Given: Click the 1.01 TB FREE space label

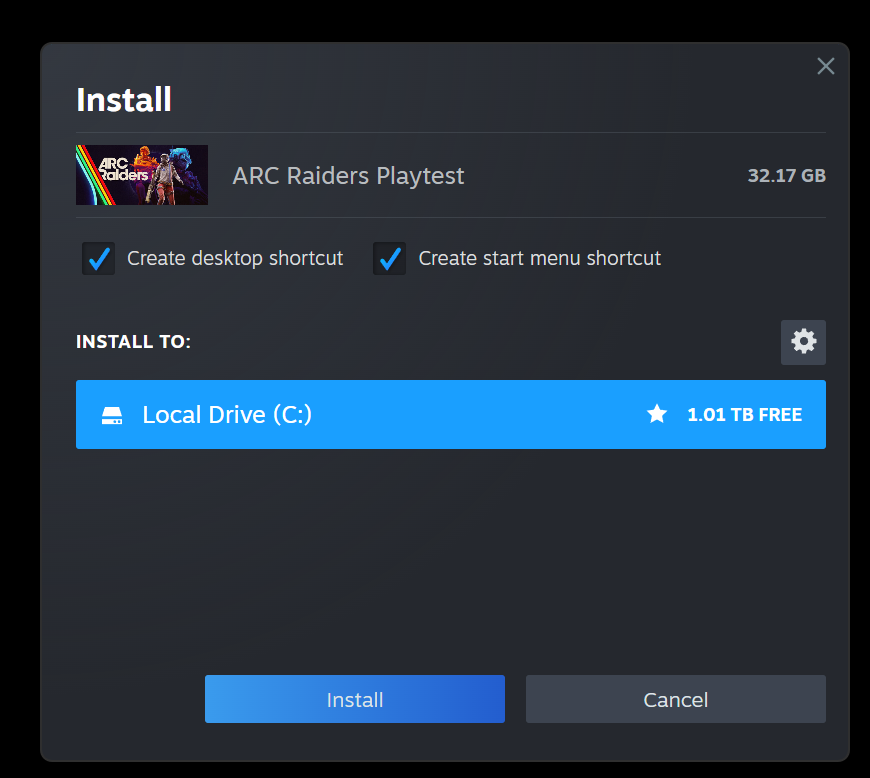Looking at the screenshot, I should pyautogui.click(x=745, y=415).
